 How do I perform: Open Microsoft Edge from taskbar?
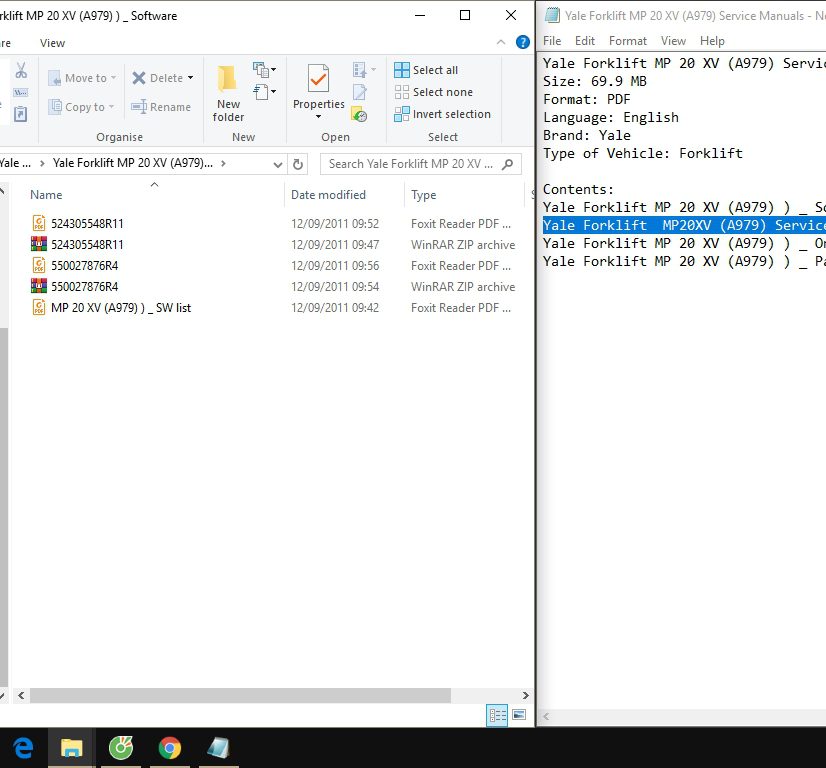23,748
